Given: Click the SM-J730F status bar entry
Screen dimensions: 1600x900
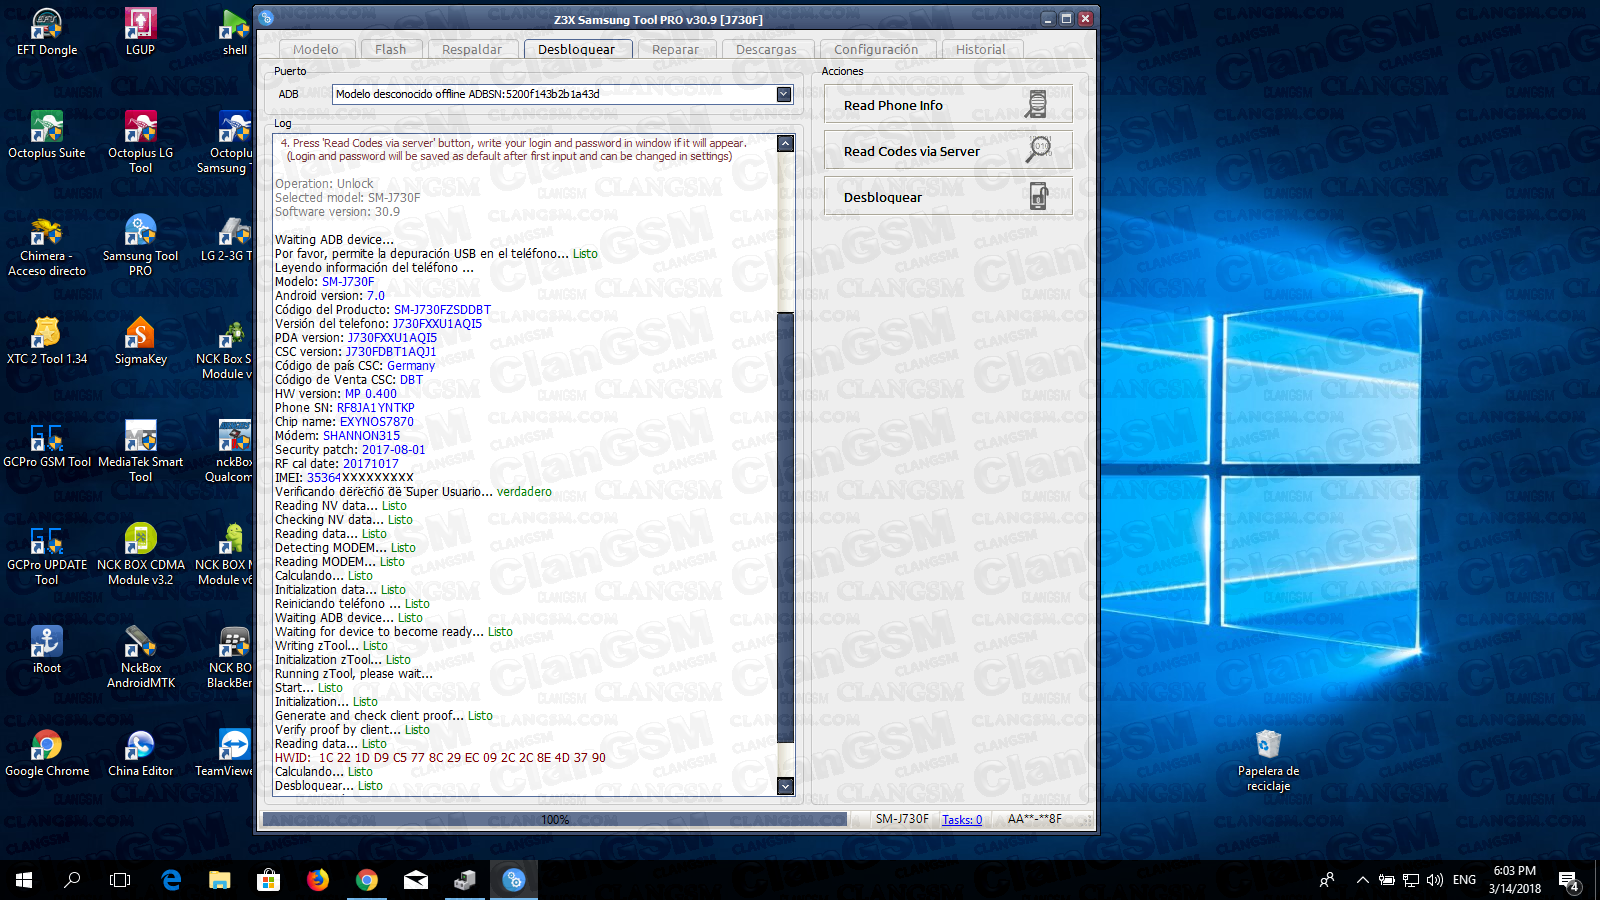Looking at the screenshot, I should coord(902,819).
